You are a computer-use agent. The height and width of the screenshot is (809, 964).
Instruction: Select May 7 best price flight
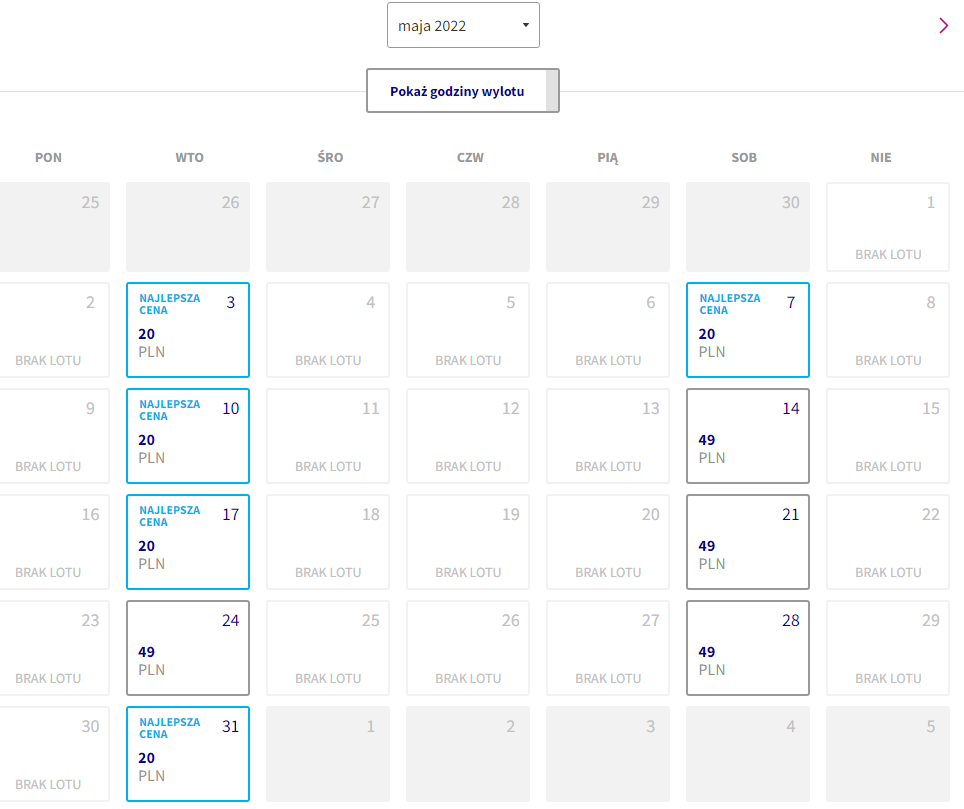pyautogui.click(x=748, y=330)
